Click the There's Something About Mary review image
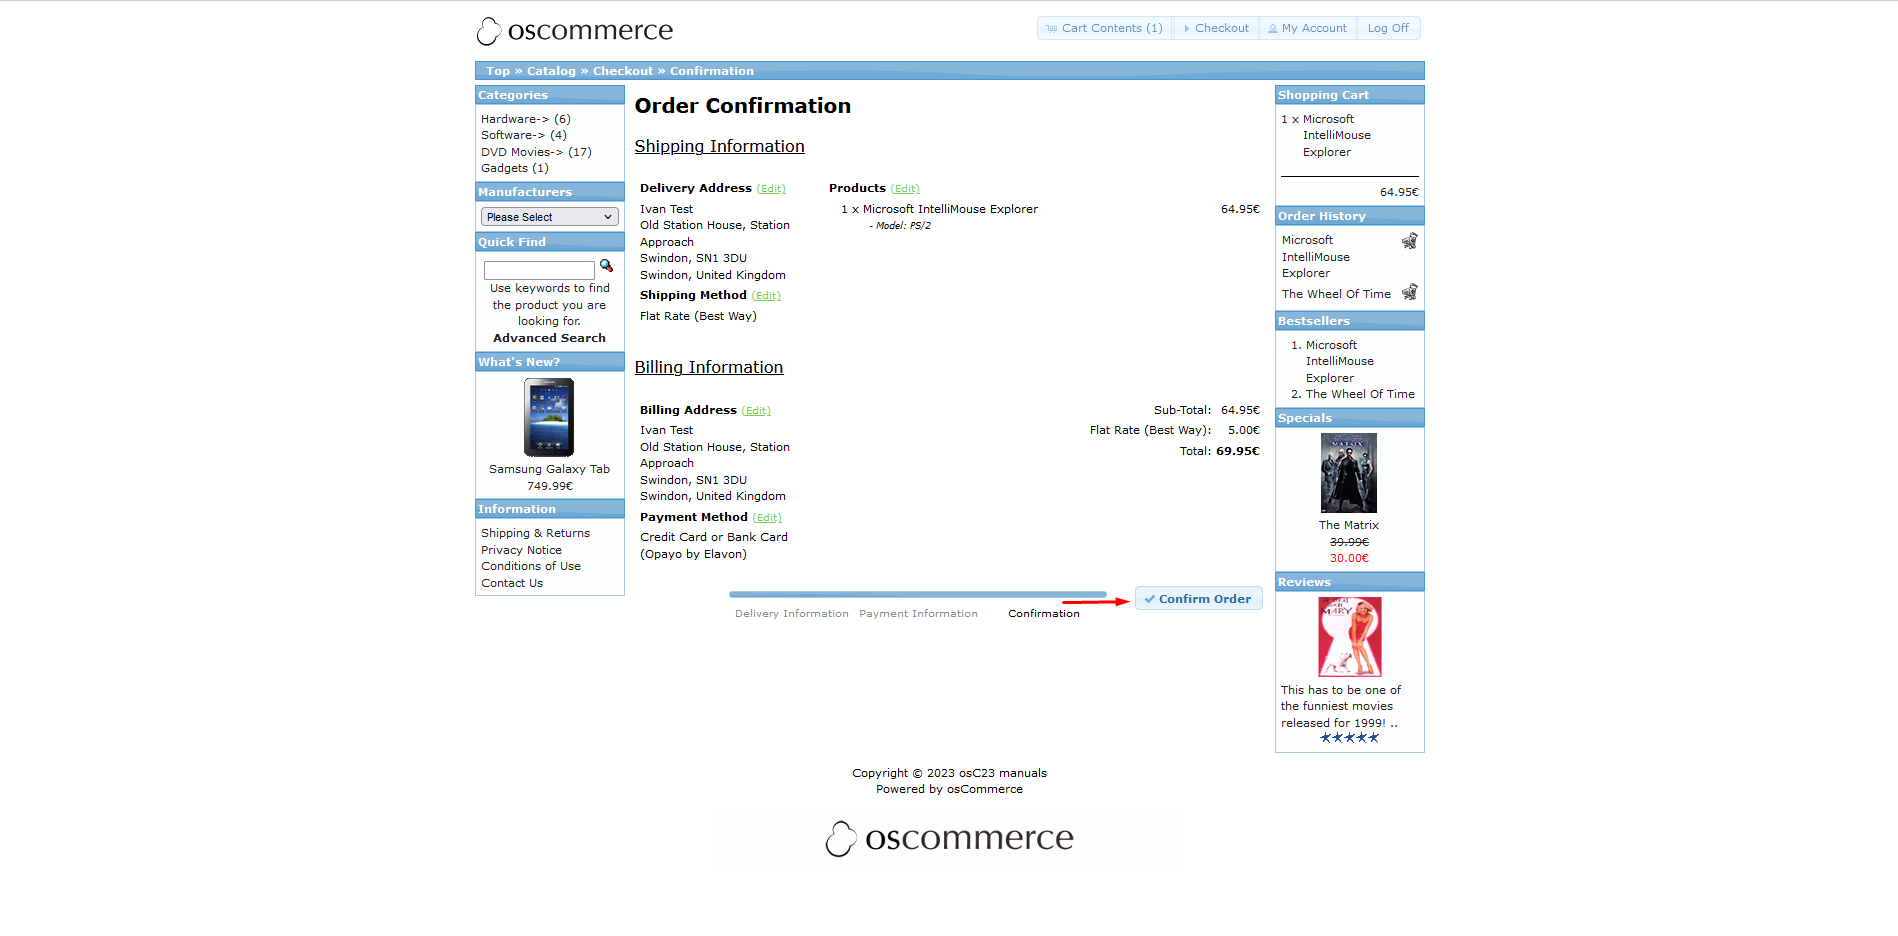 point(1349,637)
